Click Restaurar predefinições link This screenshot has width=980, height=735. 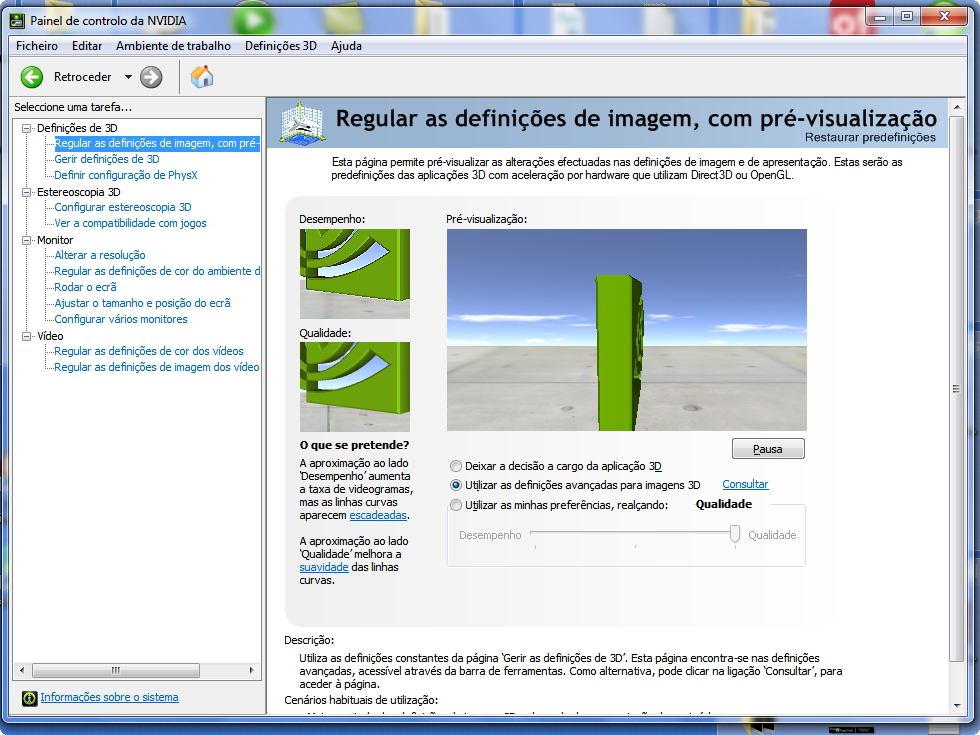(x=870, y=138)
